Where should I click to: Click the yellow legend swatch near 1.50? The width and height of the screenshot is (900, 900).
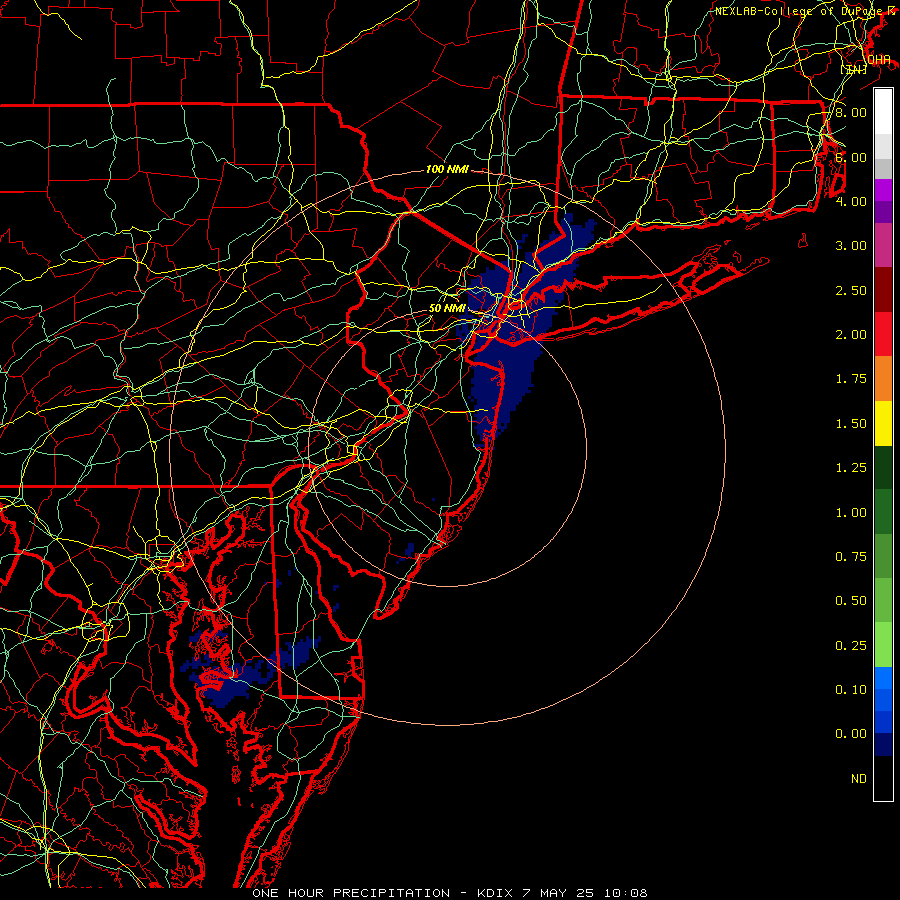click(883, 423)
